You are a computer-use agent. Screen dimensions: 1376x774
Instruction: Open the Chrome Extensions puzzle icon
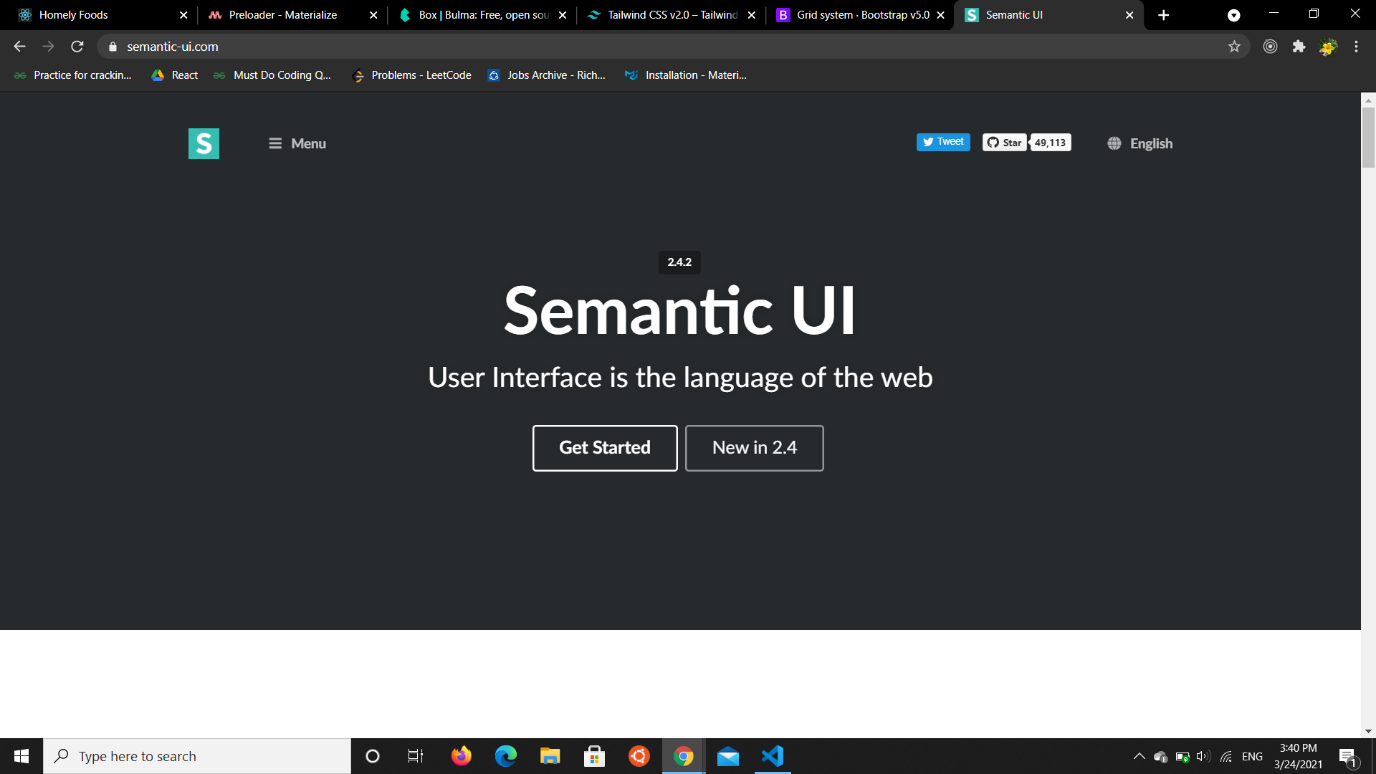pyautogui.click(x=1299, y=46)
